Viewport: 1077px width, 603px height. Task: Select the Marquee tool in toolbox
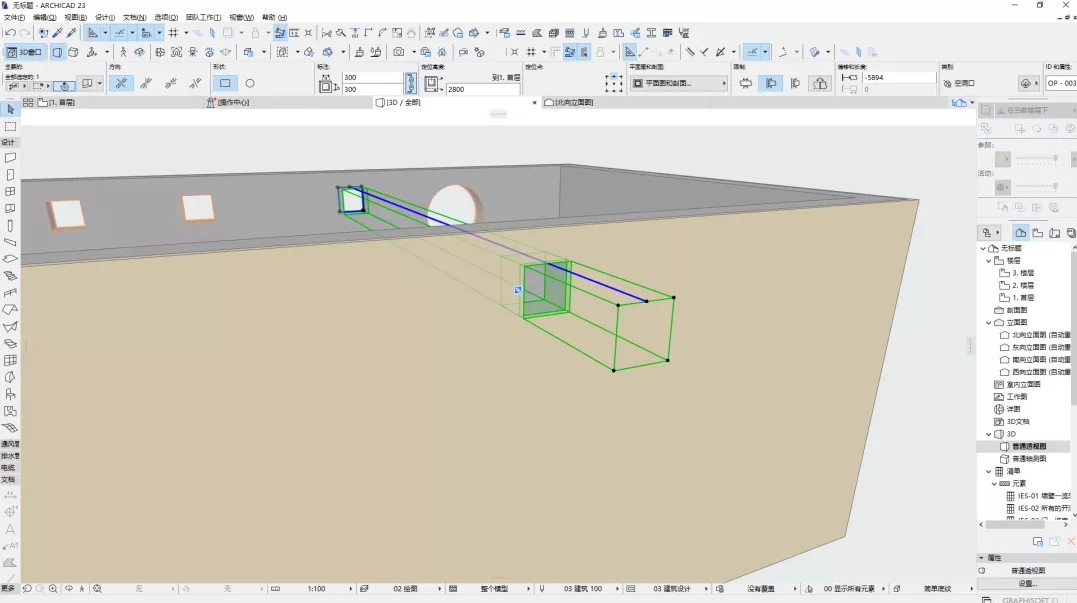[10, 126]
